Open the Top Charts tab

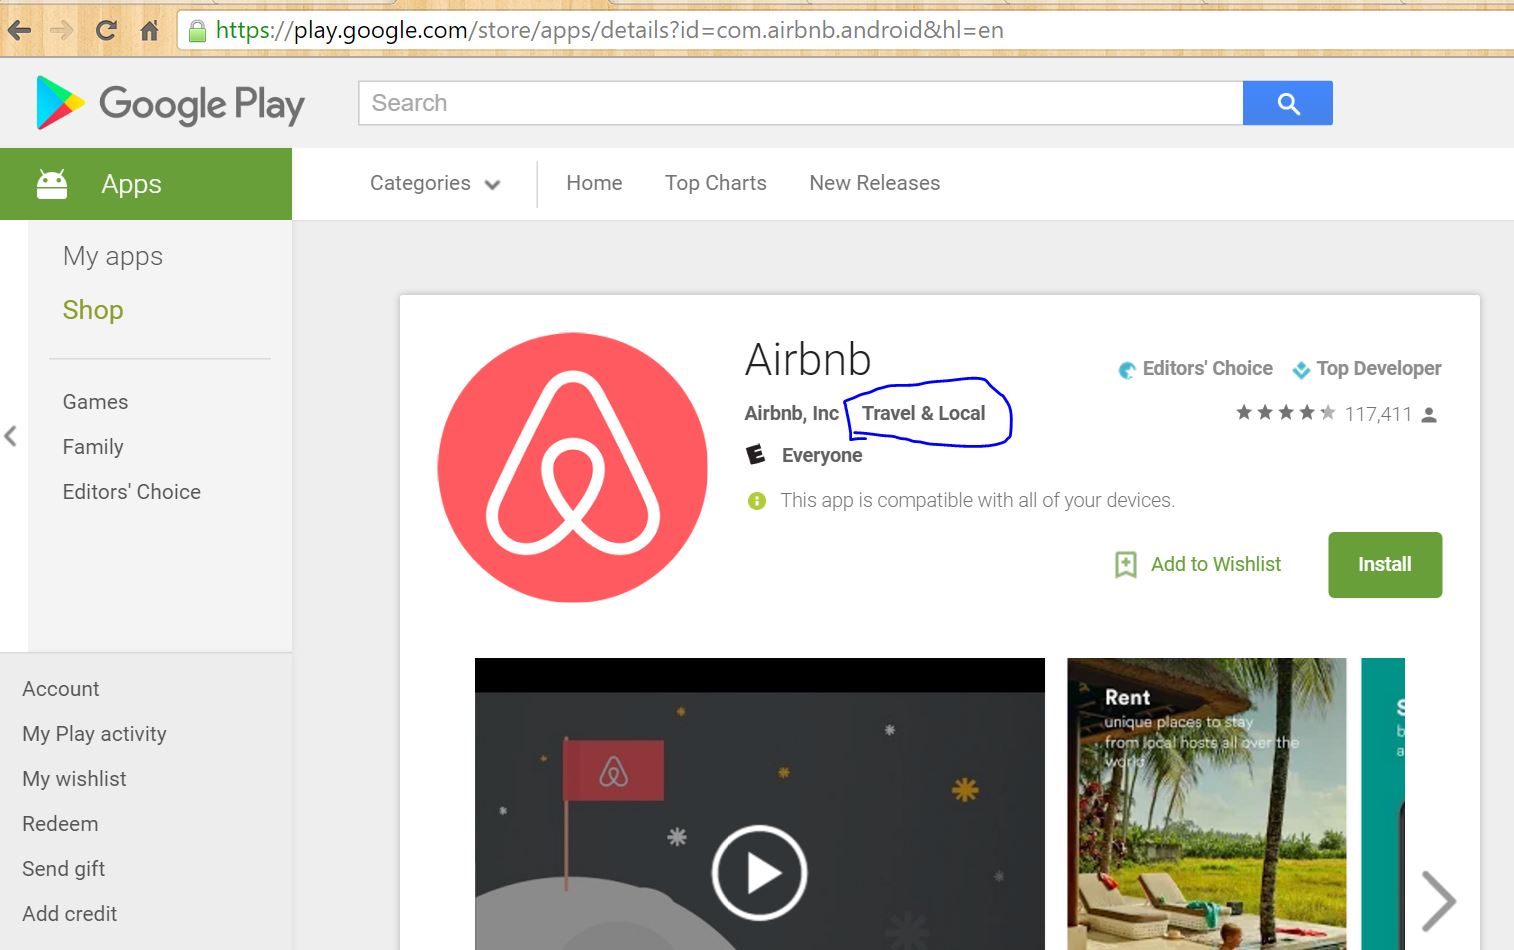coord(716,183)
